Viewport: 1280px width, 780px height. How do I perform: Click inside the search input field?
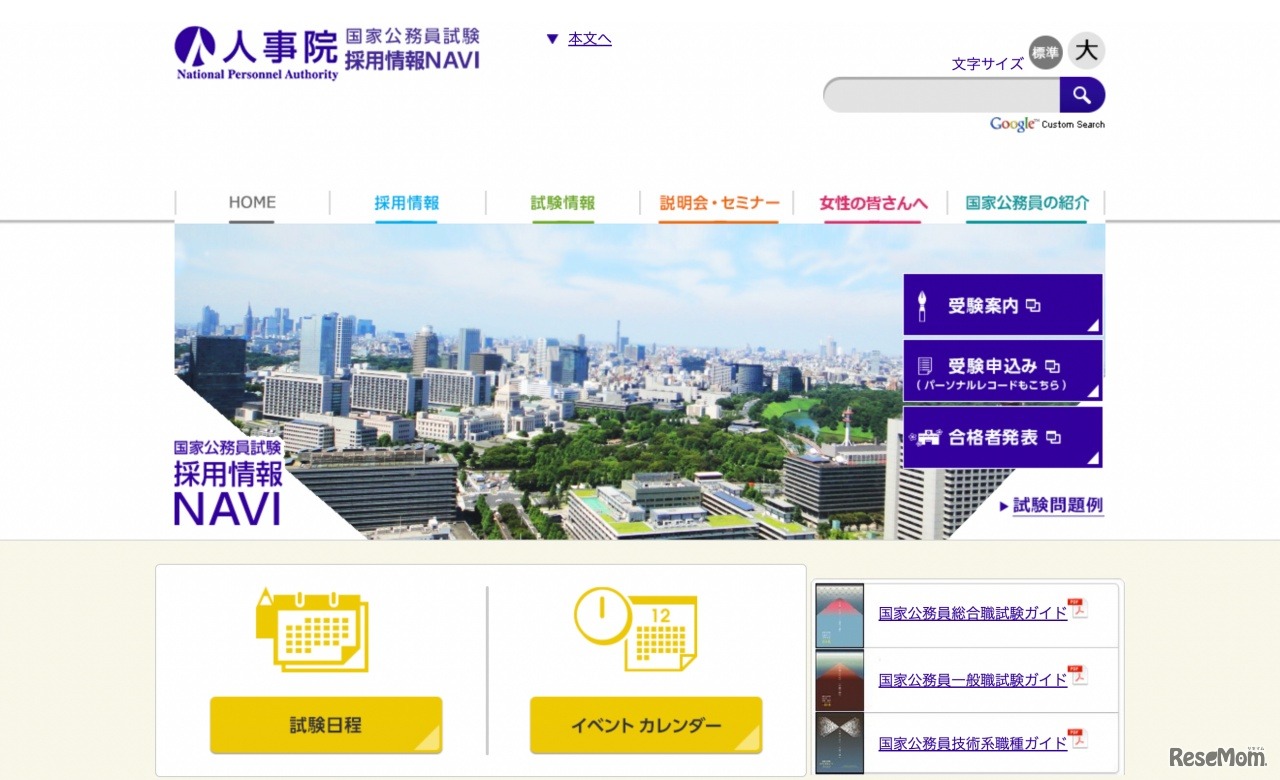pyautogui.click(x=940, y=94)
